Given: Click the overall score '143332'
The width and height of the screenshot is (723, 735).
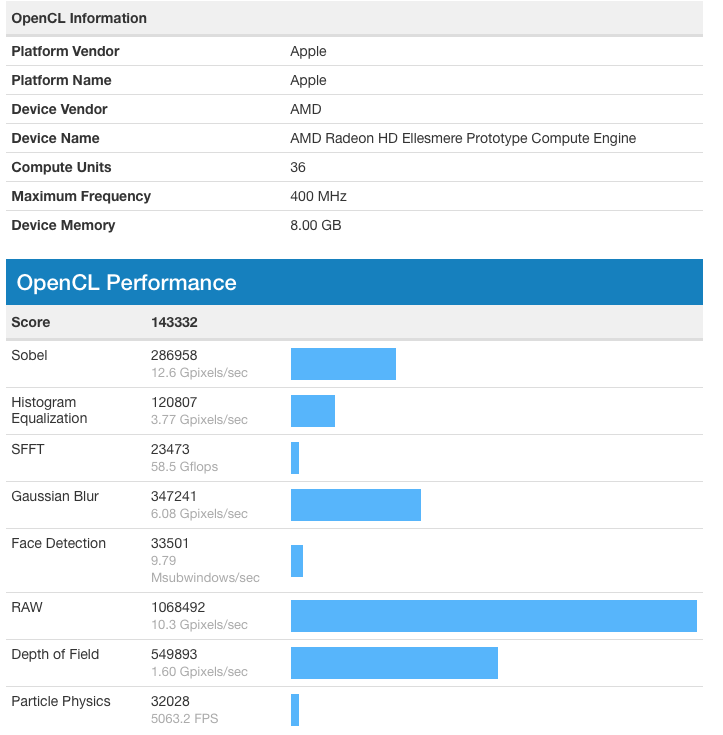Looking at the screenshot, I should (x=174, y=322).
